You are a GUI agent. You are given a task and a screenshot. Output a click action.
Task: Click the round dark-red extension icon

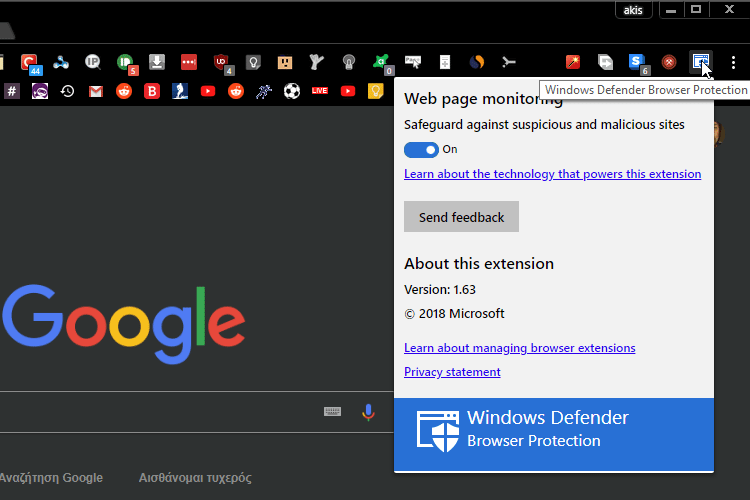pyautogui.click(x=669, y=62)
